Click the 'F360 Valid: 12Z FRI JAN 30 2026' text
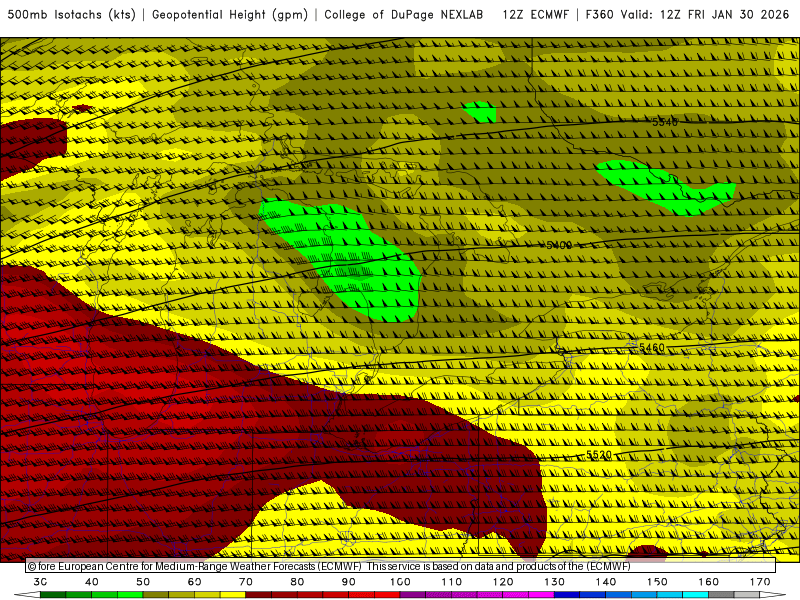The image size is (800, 600). click(x=687, y=15)
